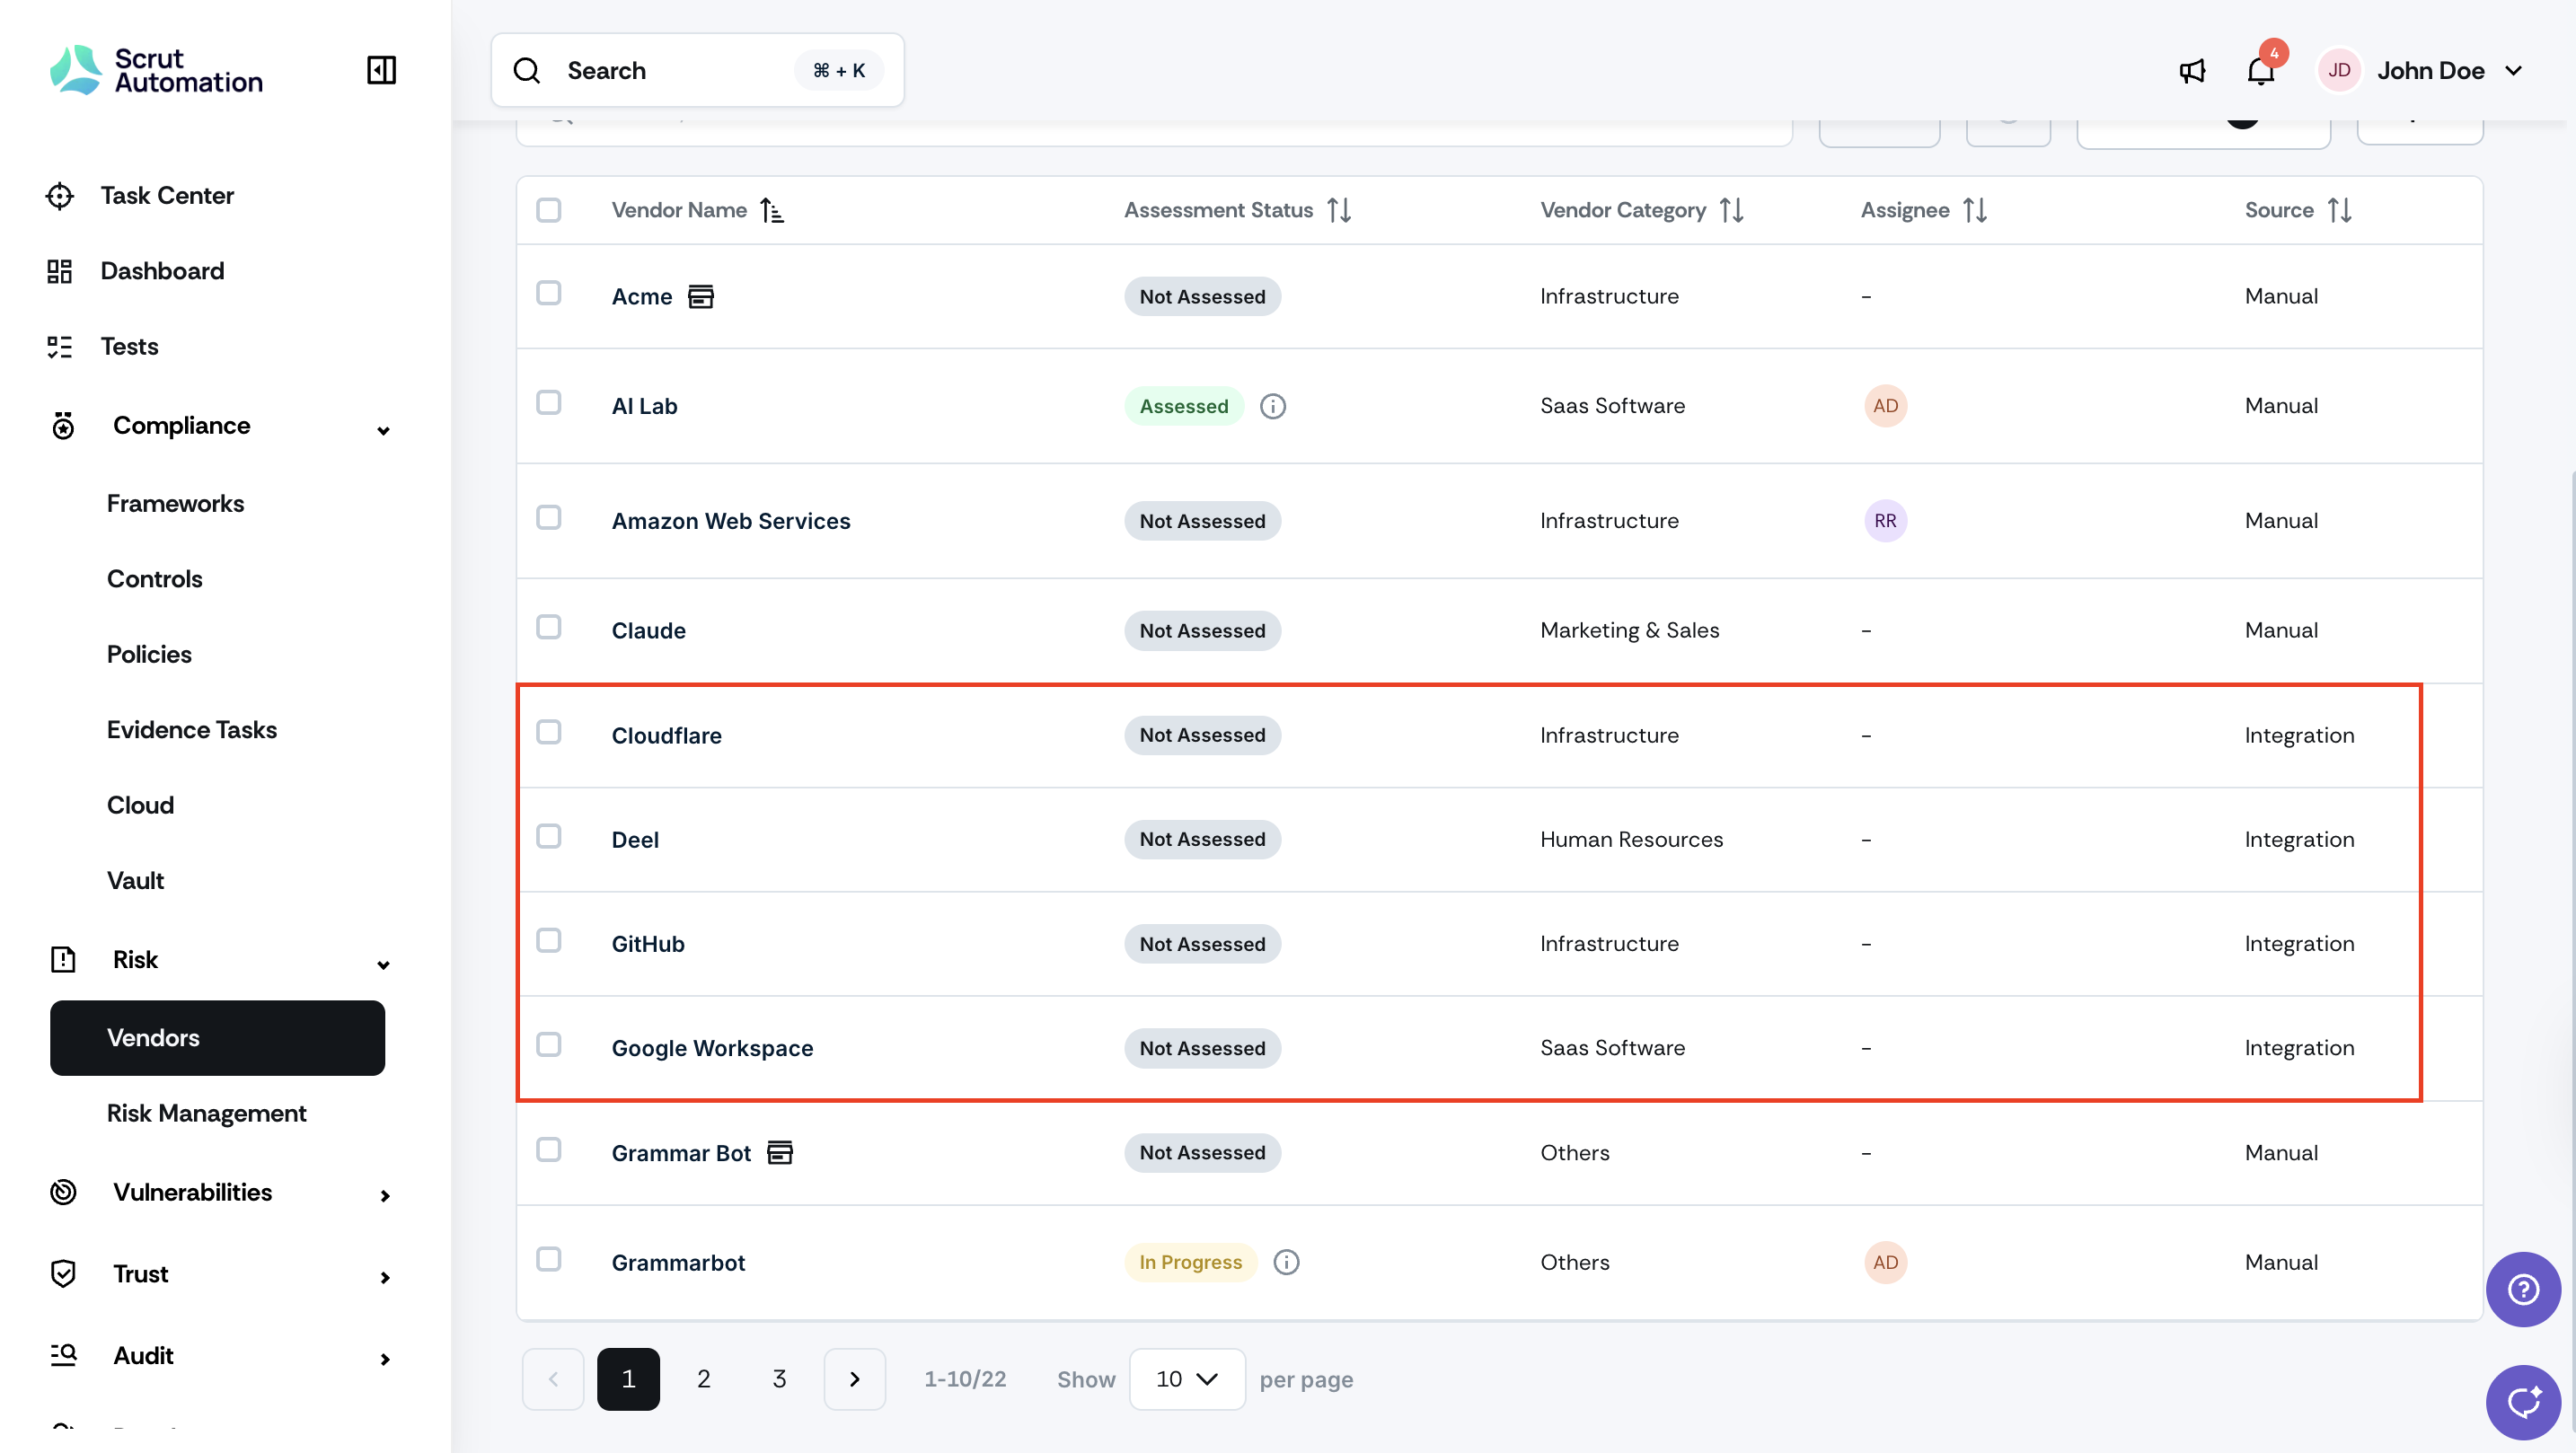
Task: Check the select-all header checkbox
Action: pyautogui.click(x=548, y=210)
